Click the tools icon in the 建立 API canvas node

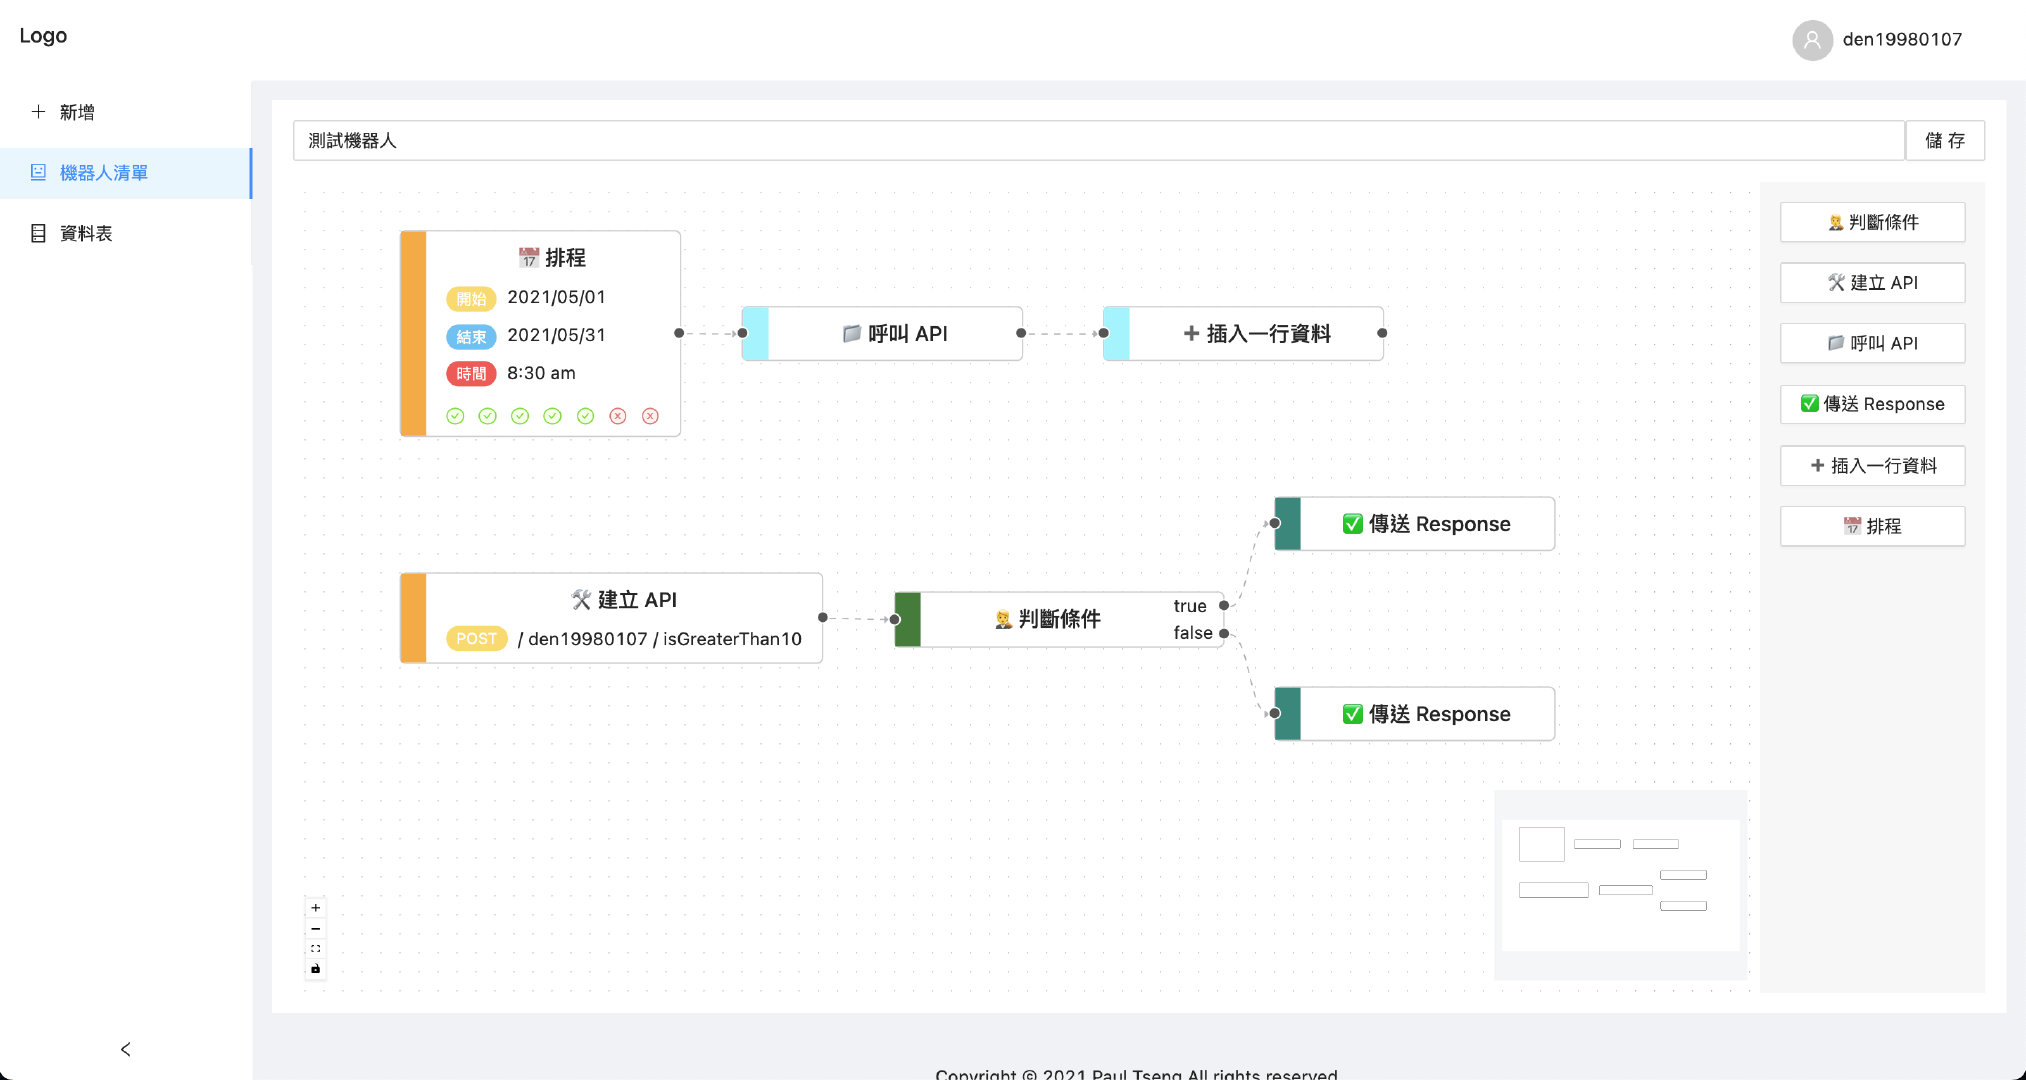[x=581, y=600]
